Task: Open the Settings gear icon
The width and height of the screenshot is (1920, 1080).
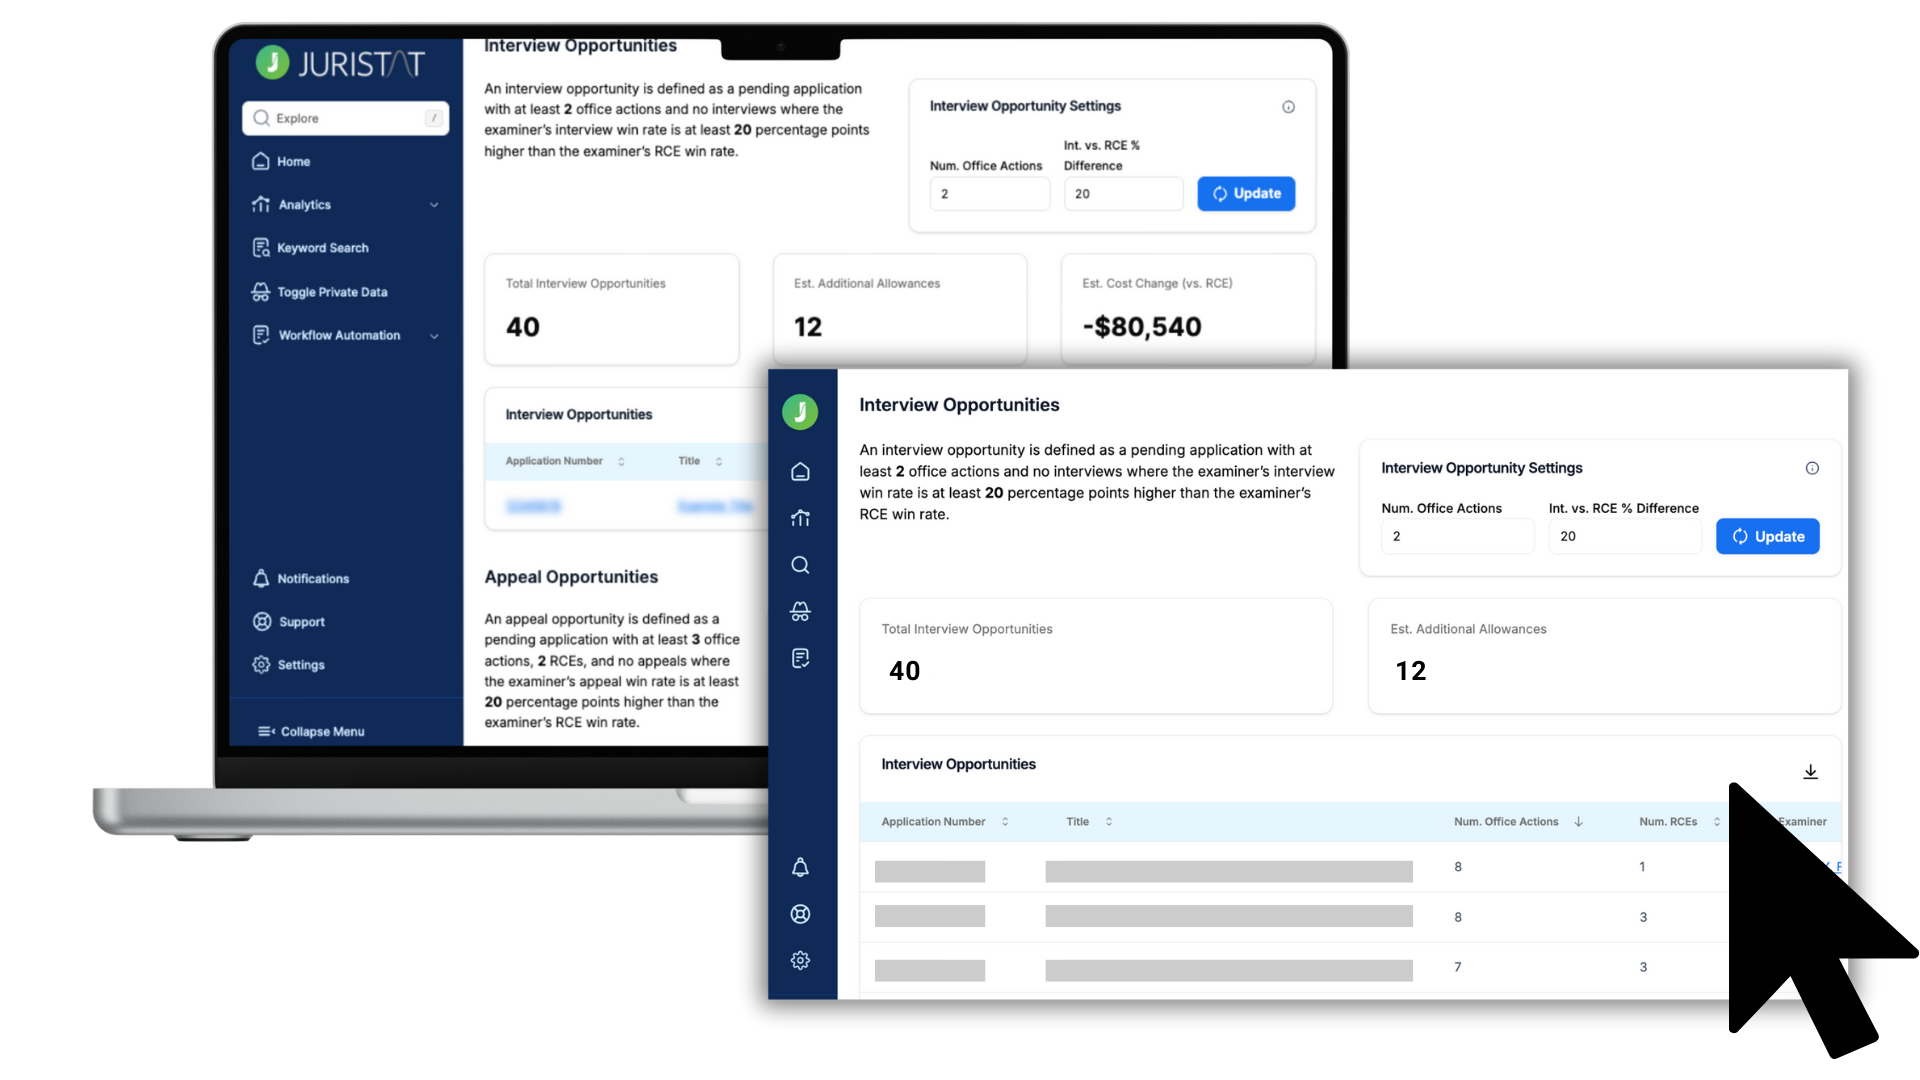Action: click(800, 959)
